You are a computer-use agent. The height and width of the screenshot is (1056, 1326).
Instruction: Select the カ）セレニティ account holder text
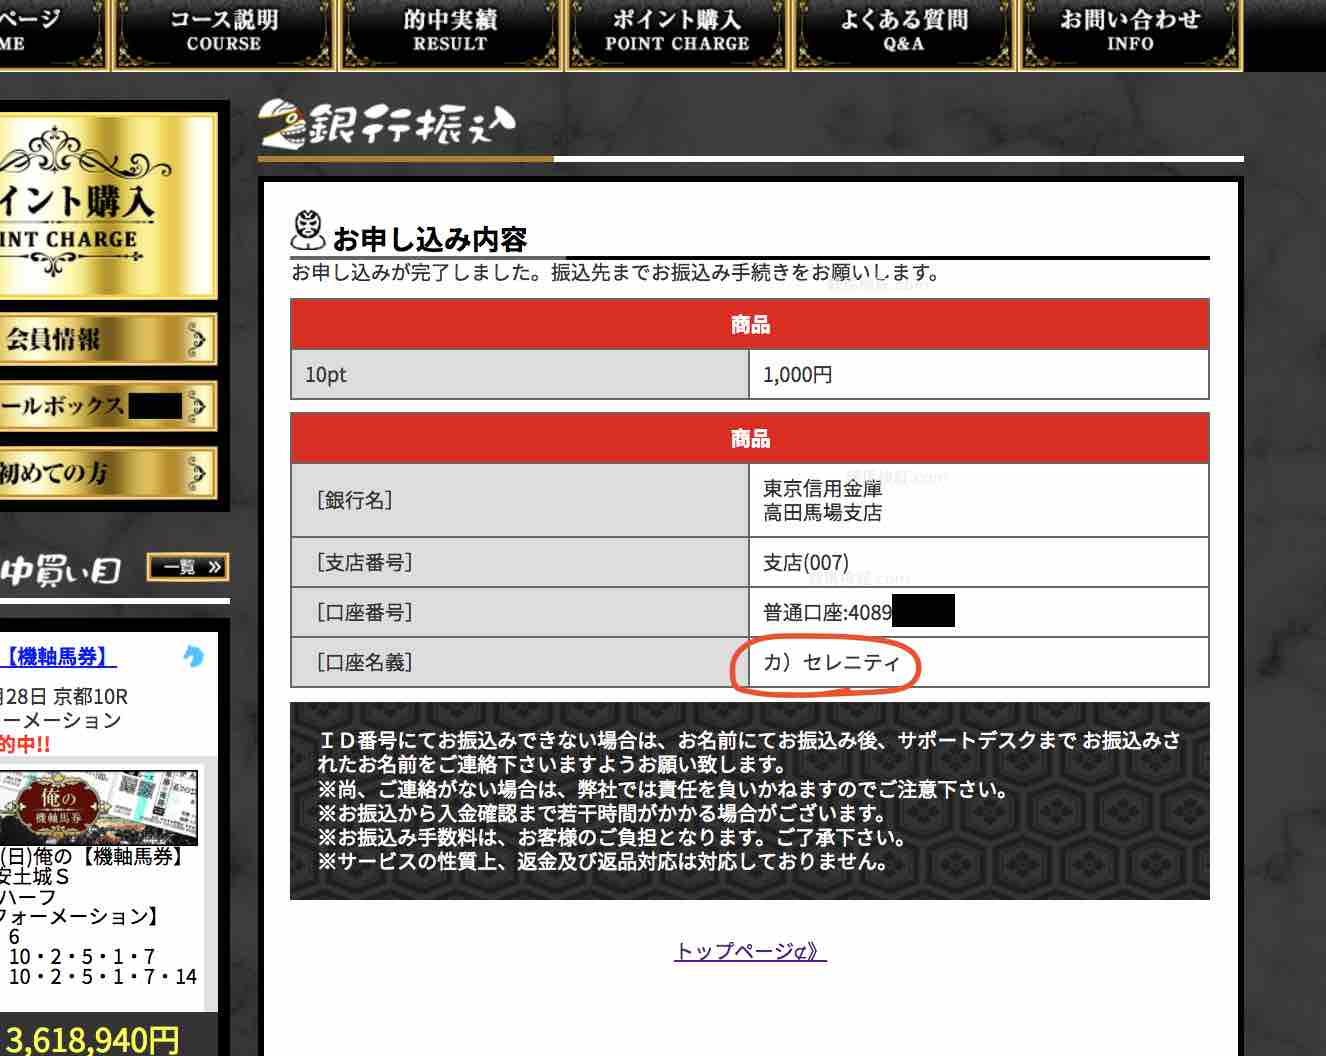(832, 662)
